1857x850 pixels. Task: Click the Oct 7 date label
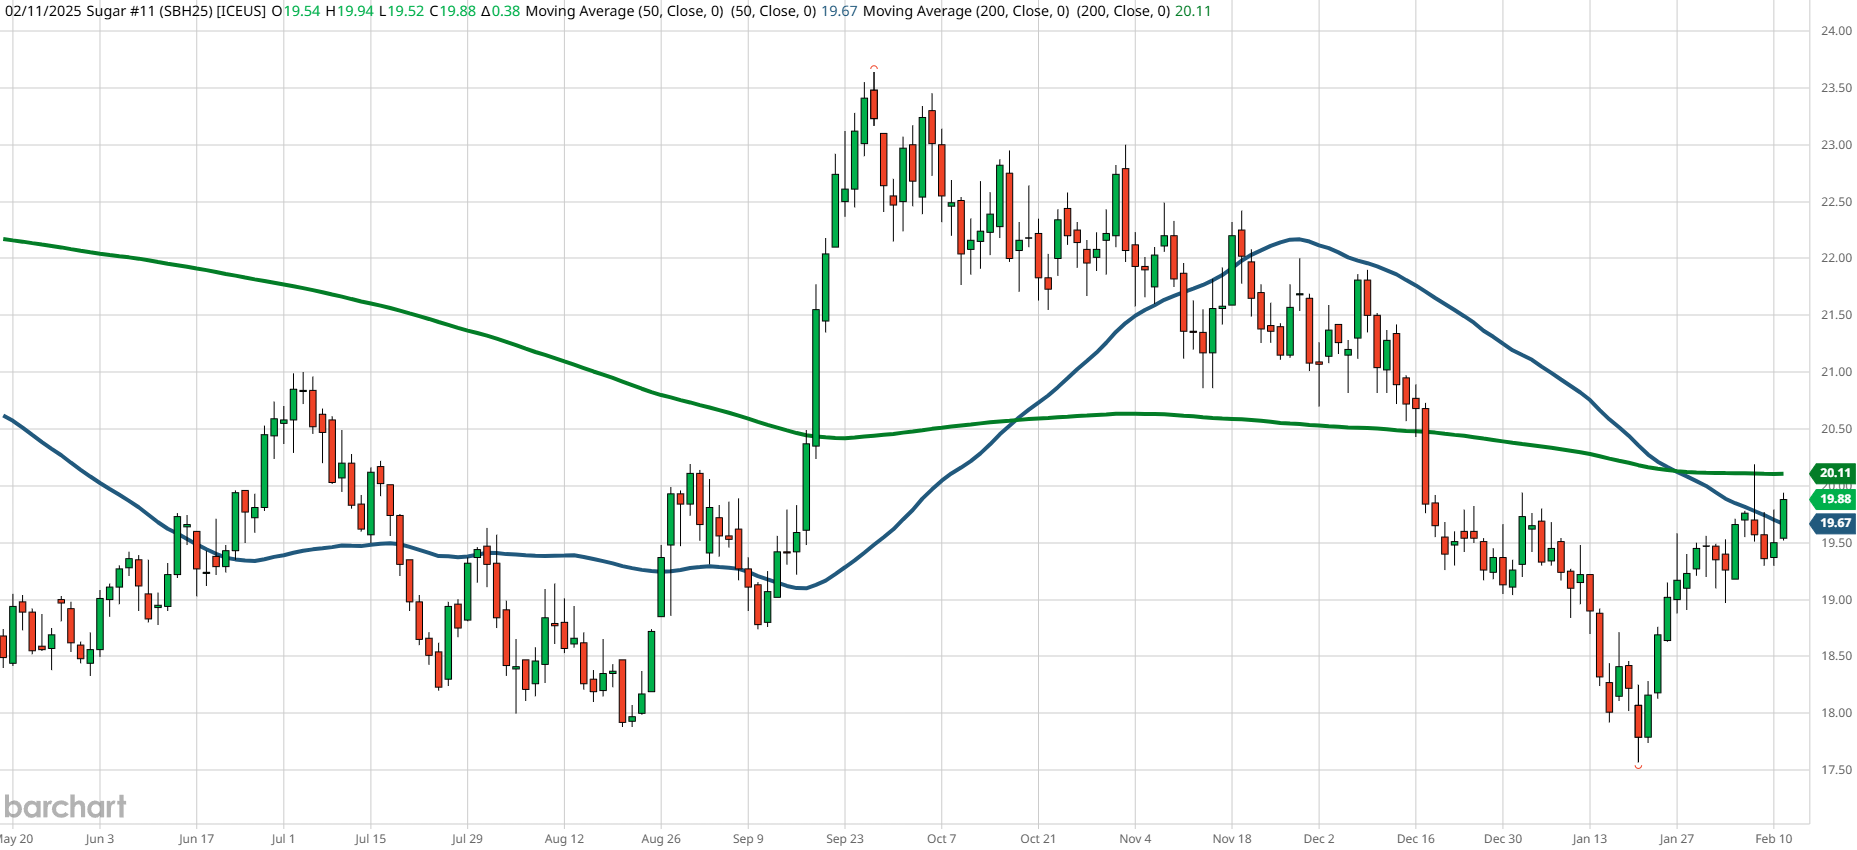pyautogui.click(x=942, y=839)
